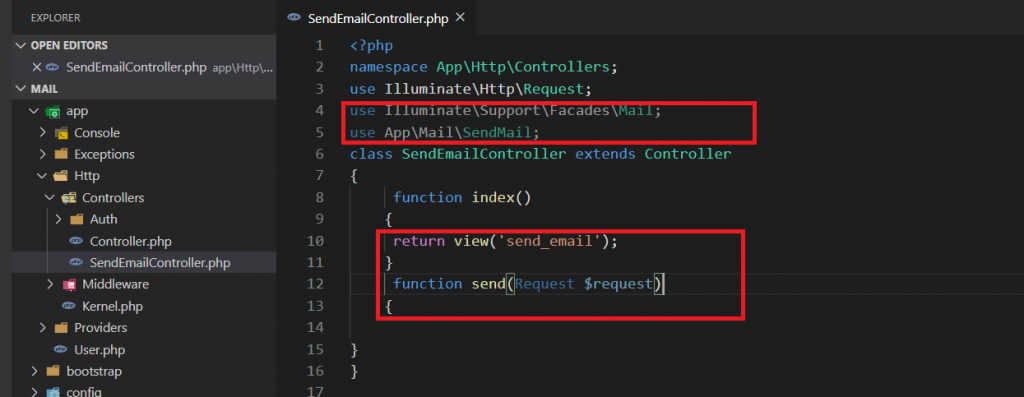Click the app folder icon

pos(53,112)
